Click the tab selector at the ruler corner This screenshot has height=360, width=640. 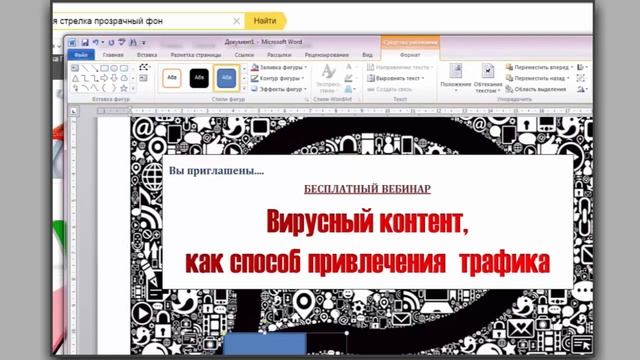tap(73, 111)
